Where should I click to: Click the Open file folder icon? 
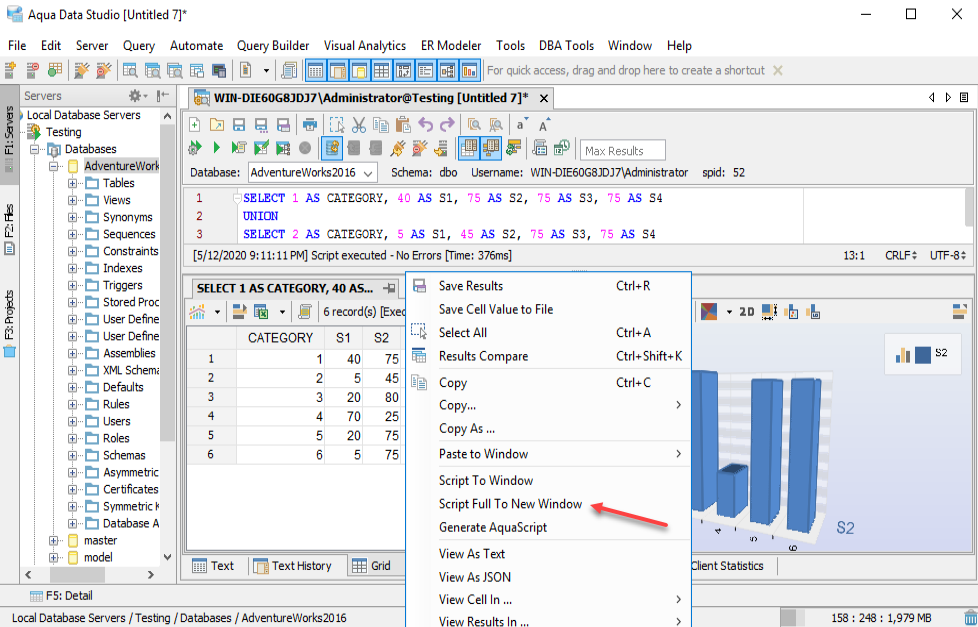(216, 125)
